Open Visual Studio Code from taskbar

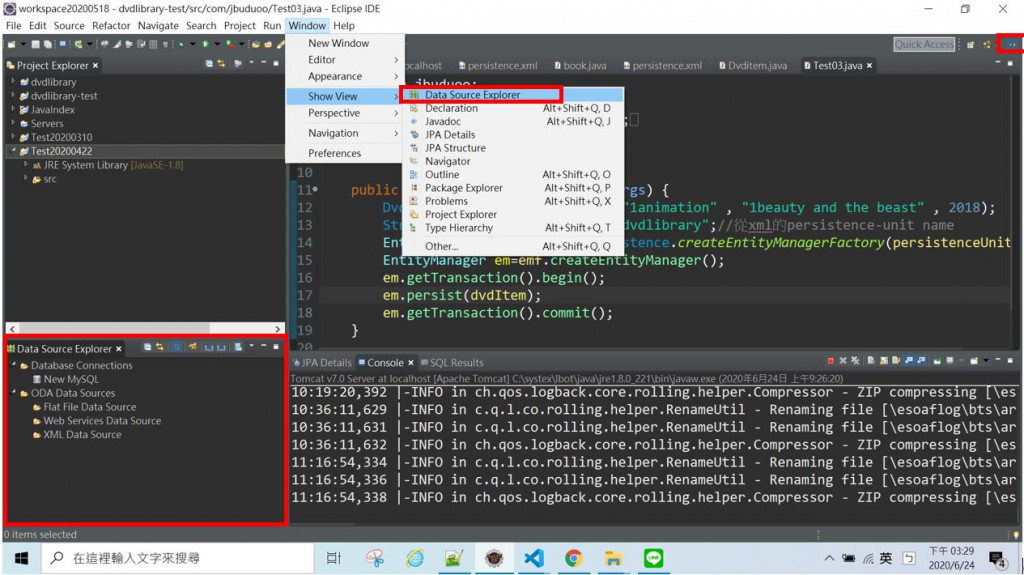coord(534,558)
